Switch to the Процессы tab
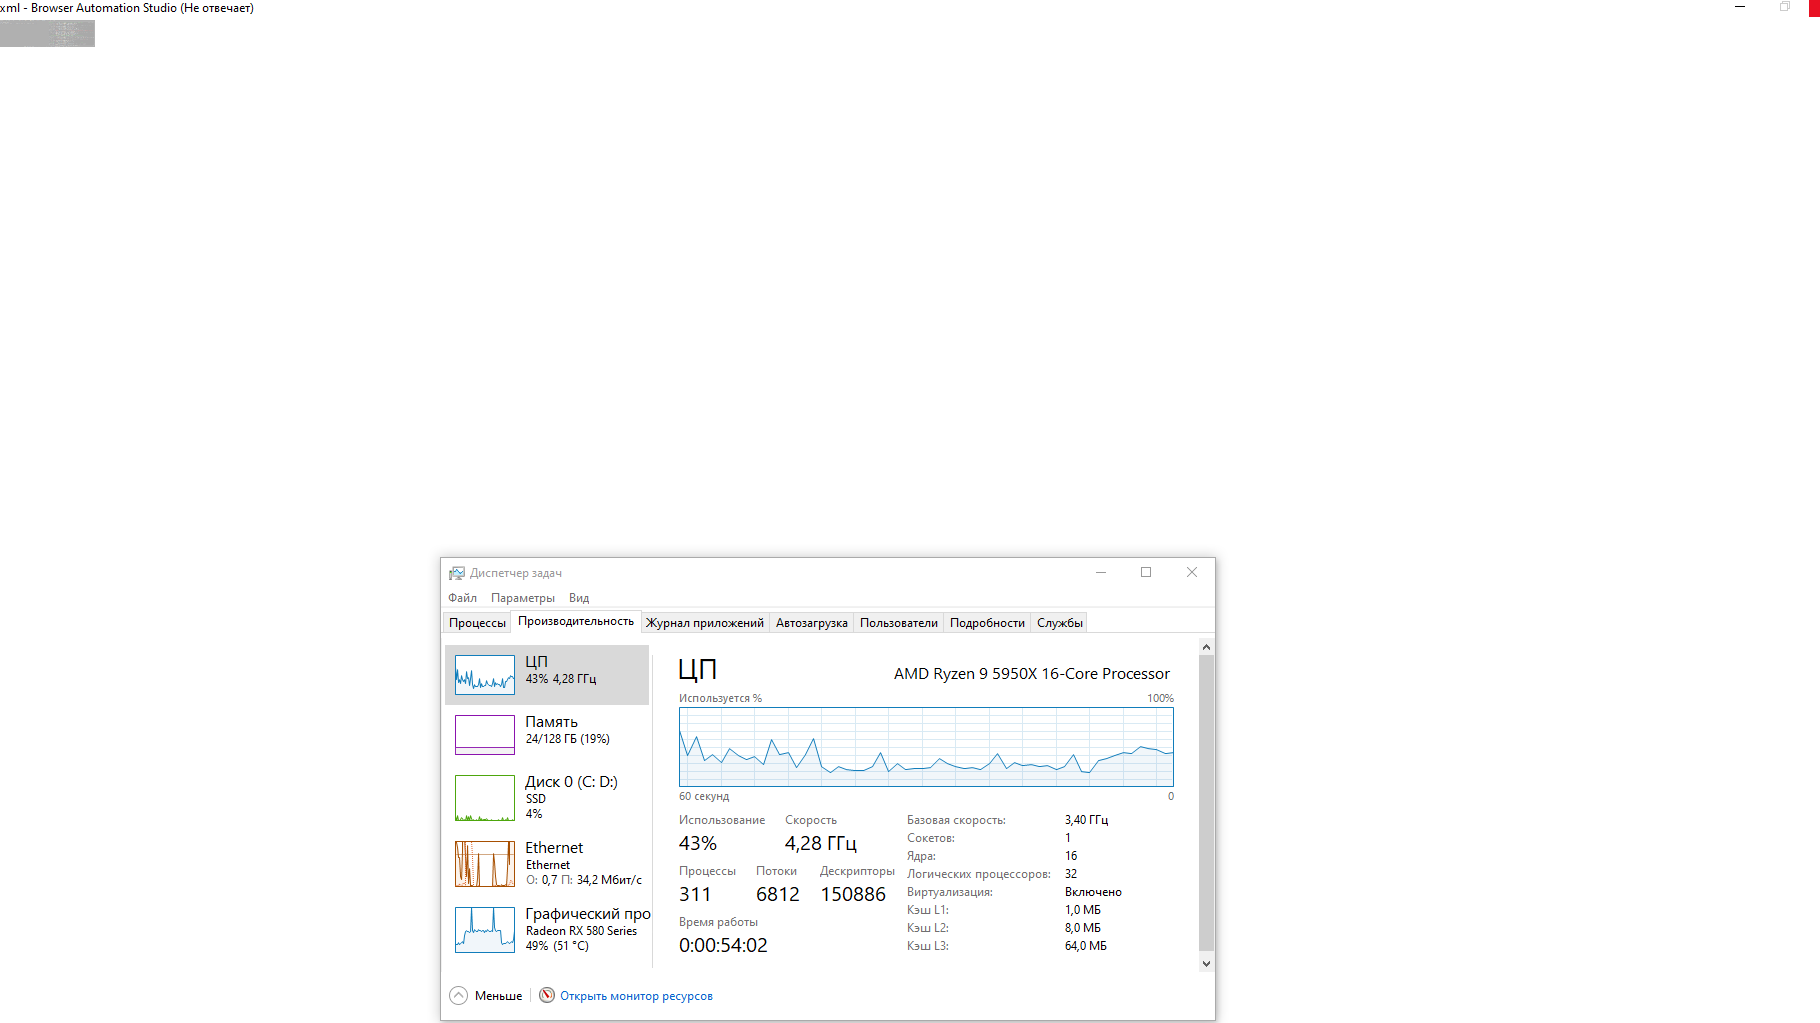 [477, 623]
